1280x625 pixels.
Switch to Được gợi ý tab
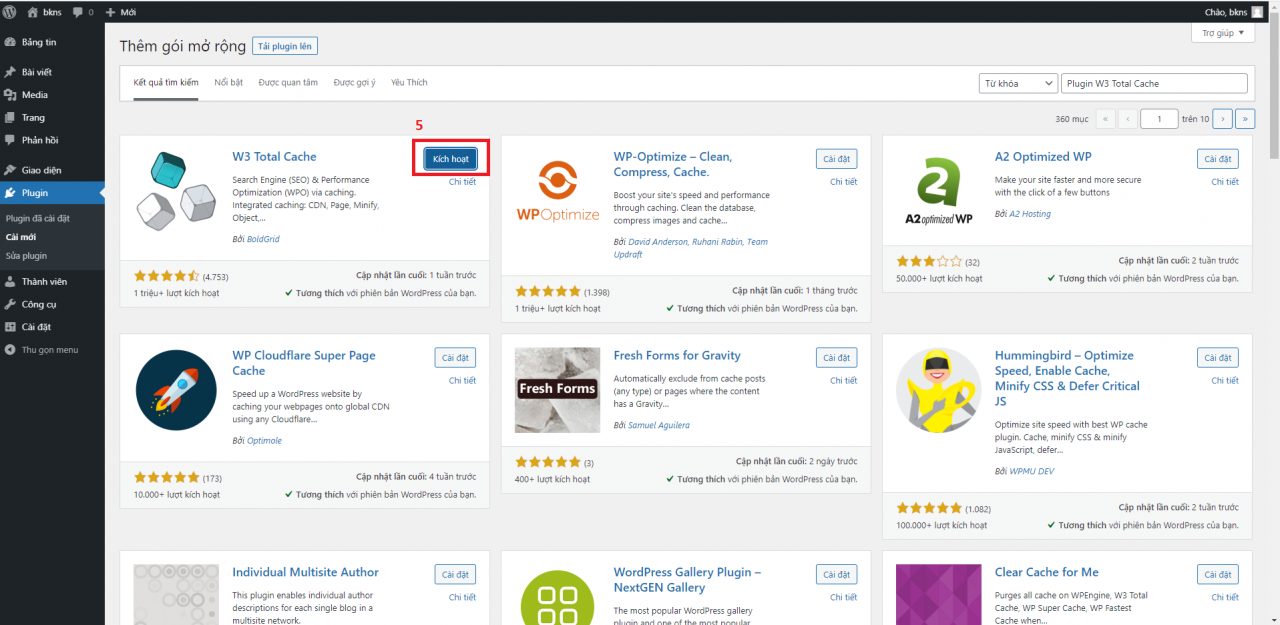(x=355, y=83)
